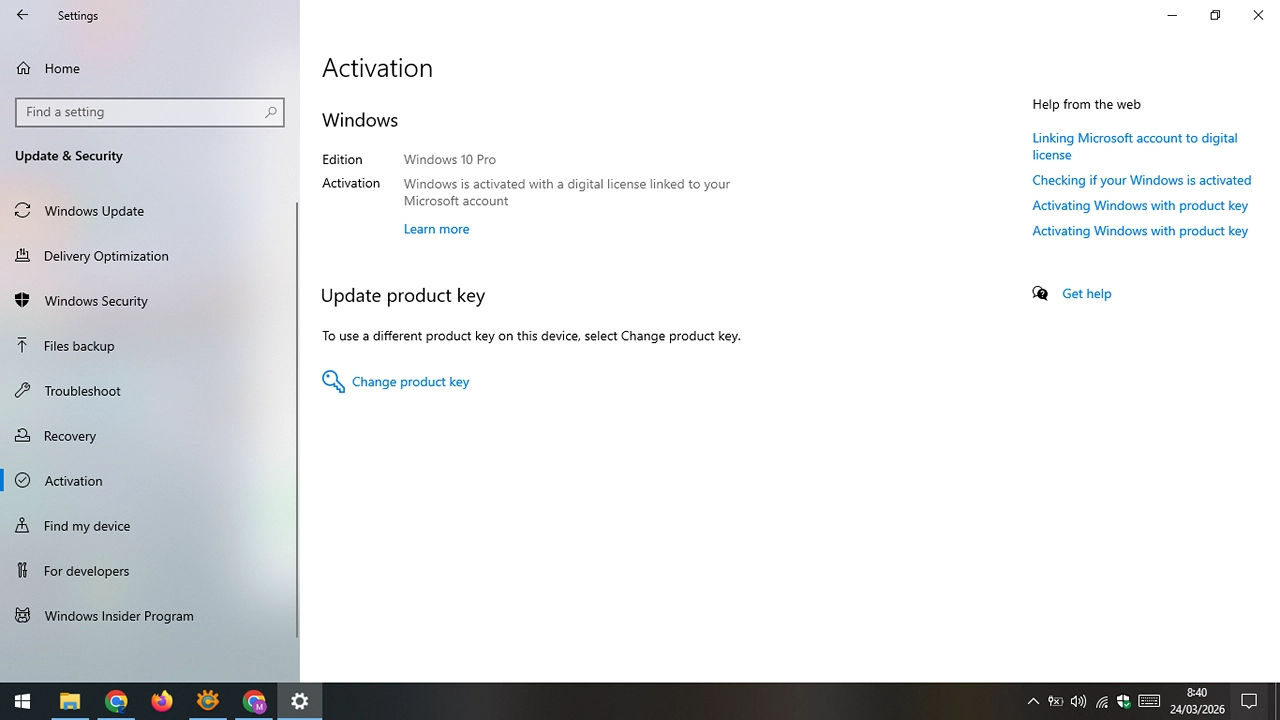The height and width of the screenshot is (720, 1280).
Task: Open XnView from the taskbar
Action: click(208, 701)
